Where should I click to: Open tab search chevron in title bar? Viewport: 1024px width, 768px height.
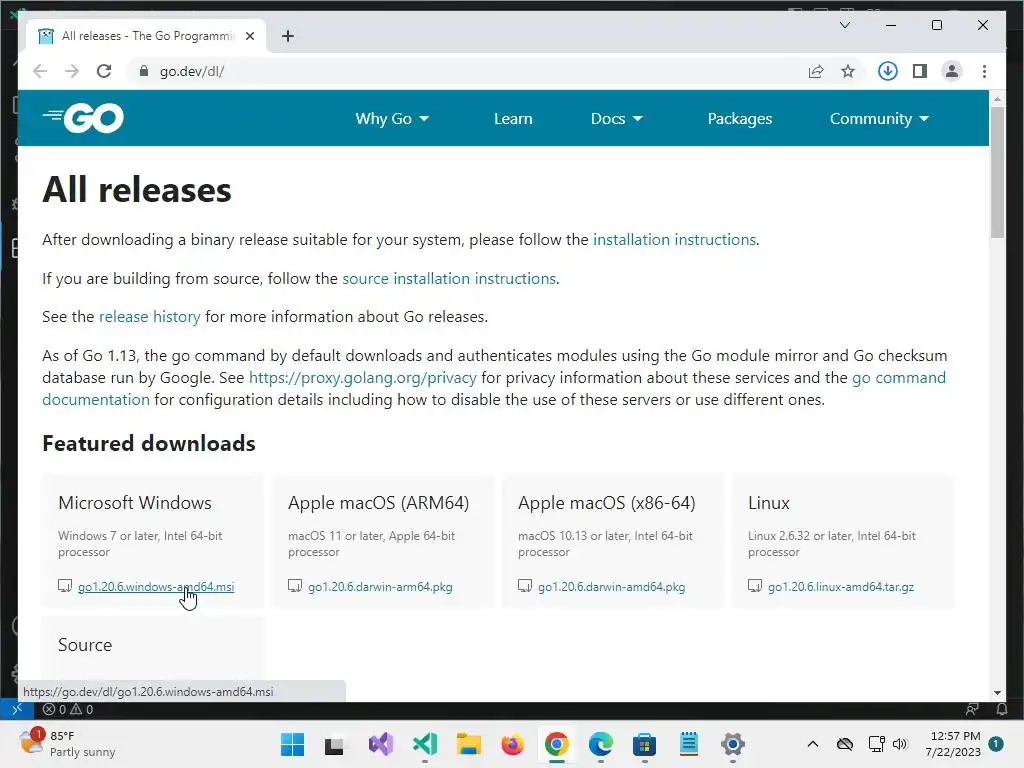(x=844, y=25)
